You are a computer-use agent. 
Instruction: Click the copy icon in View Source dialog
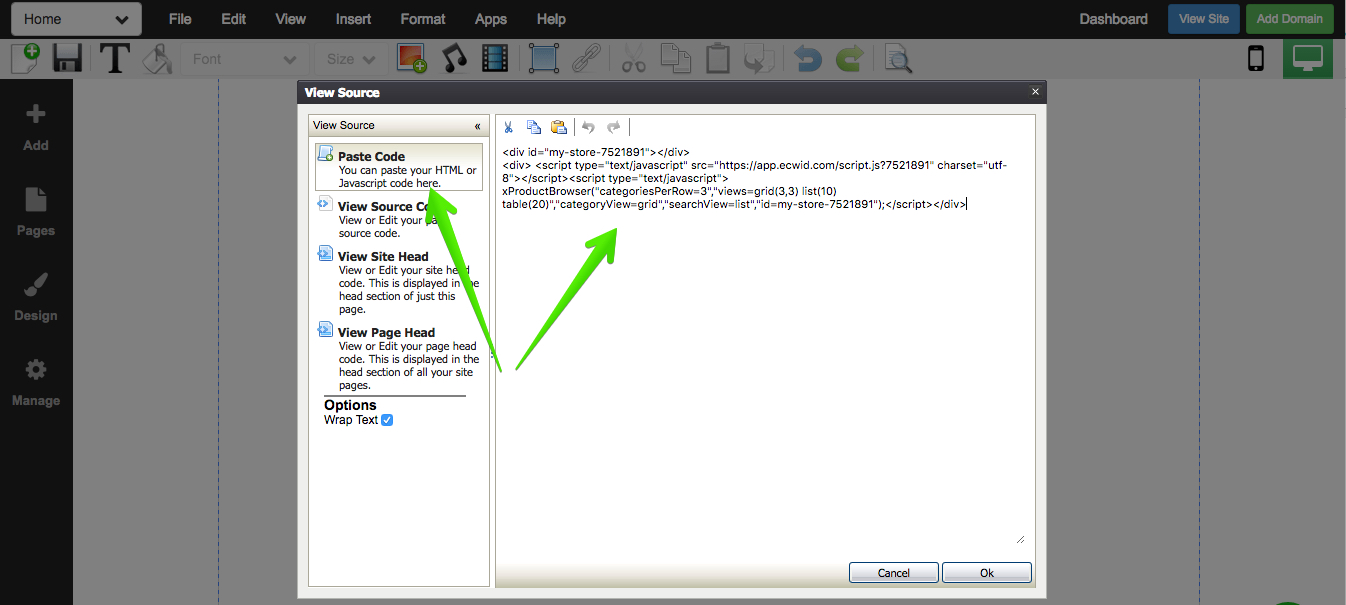tap(534, 127)
